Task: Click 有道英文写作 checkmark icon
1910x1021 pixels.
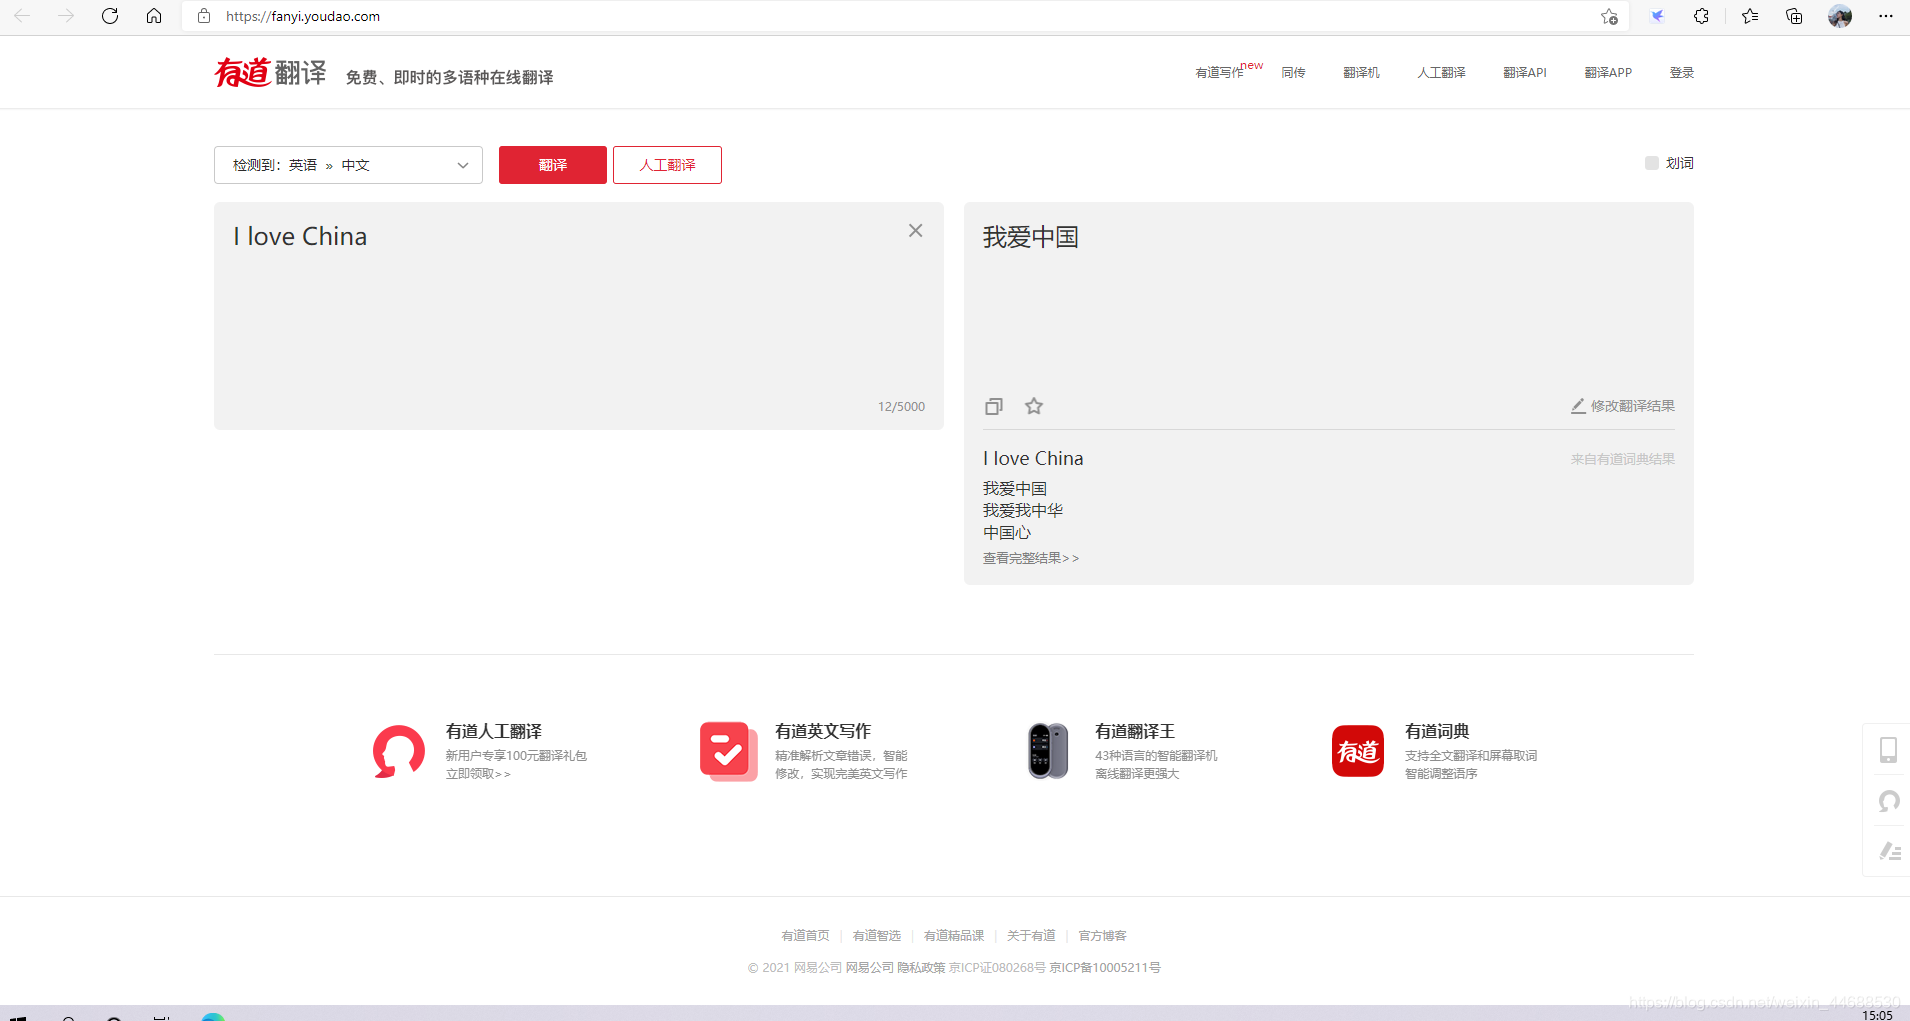Action: [x=728, y=752]
